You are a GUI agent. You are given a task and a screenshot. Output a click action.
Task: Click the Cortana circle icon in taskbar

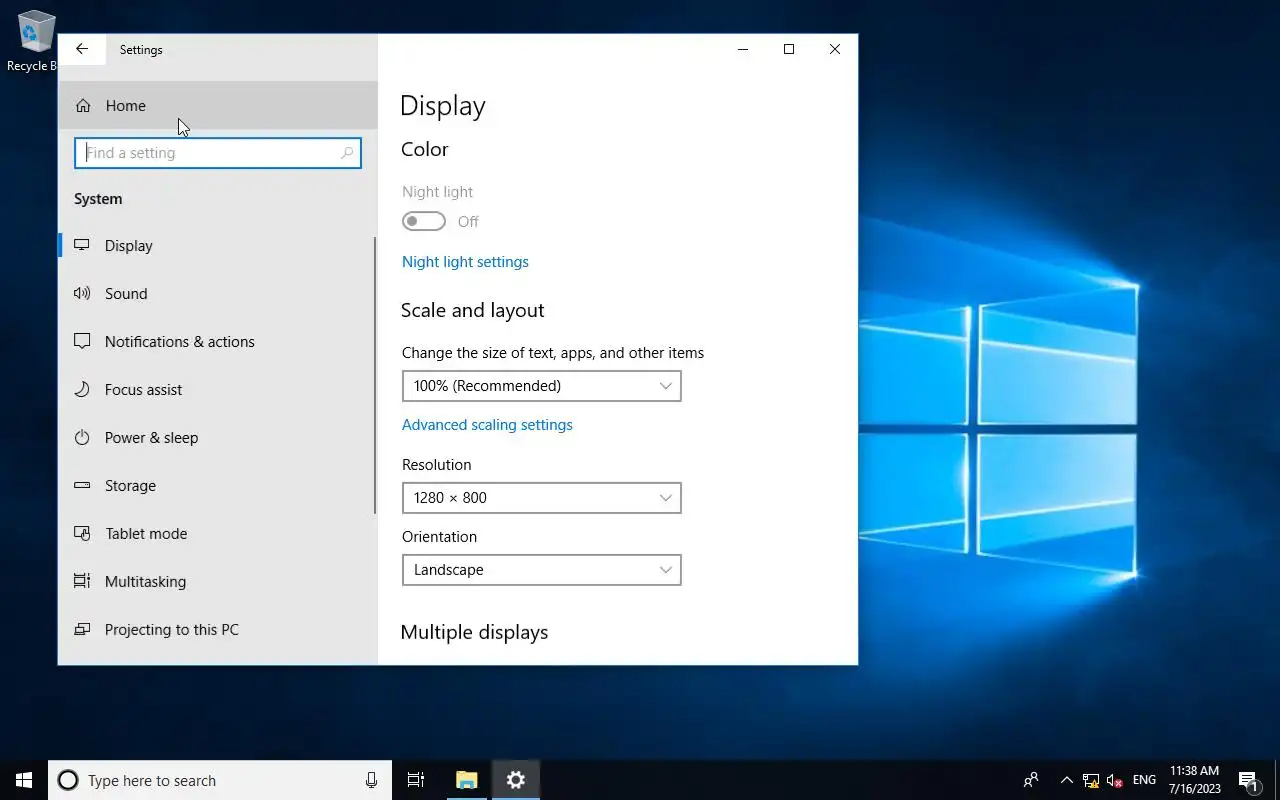(x=68, y=780)
